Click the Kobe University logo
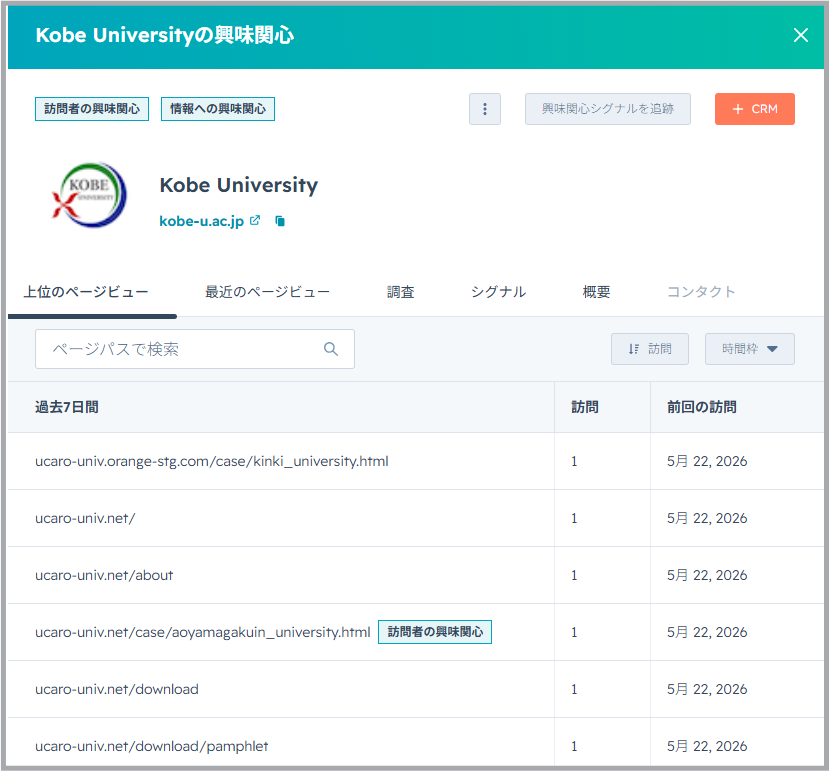Screen dimensions: 830x772 [89, 195]
